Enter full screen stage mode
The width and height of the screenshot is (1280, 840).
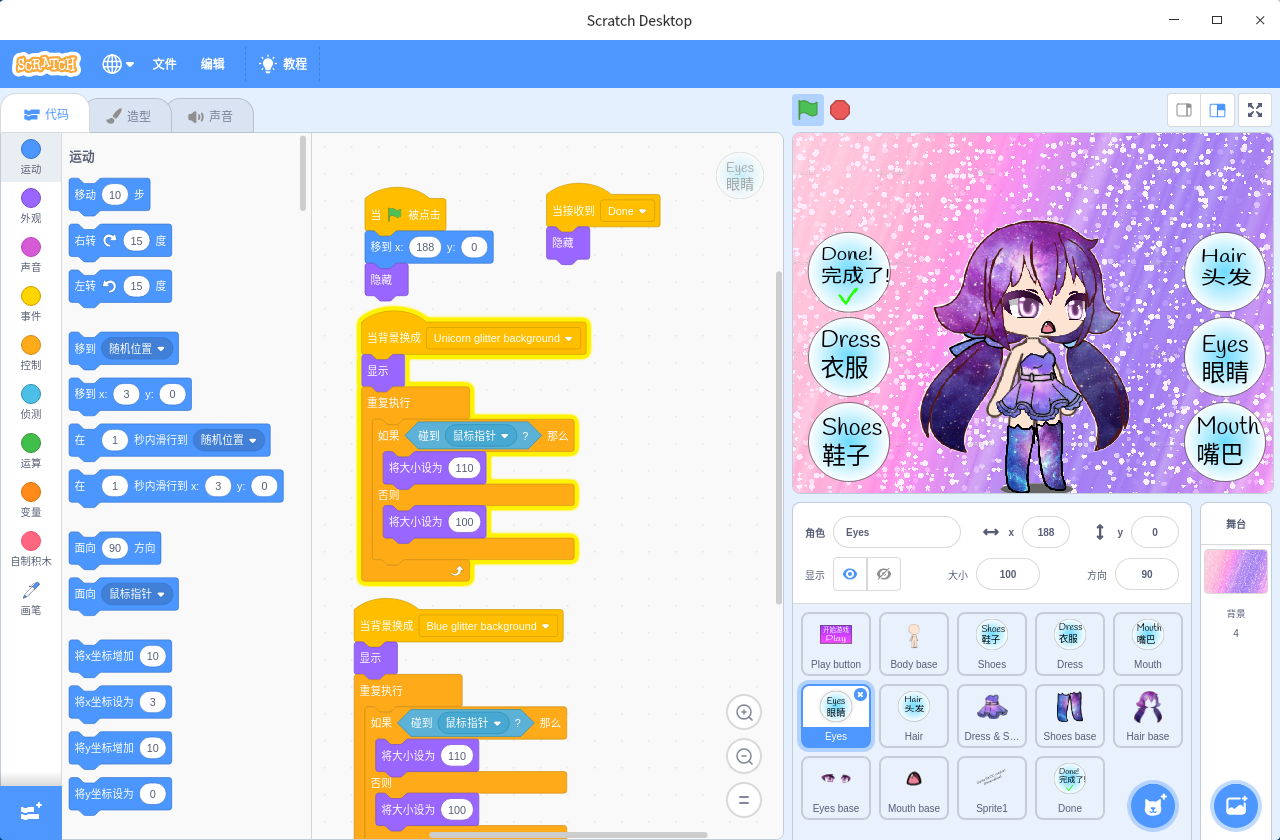pyautogui.click(x=1255, y=110)
